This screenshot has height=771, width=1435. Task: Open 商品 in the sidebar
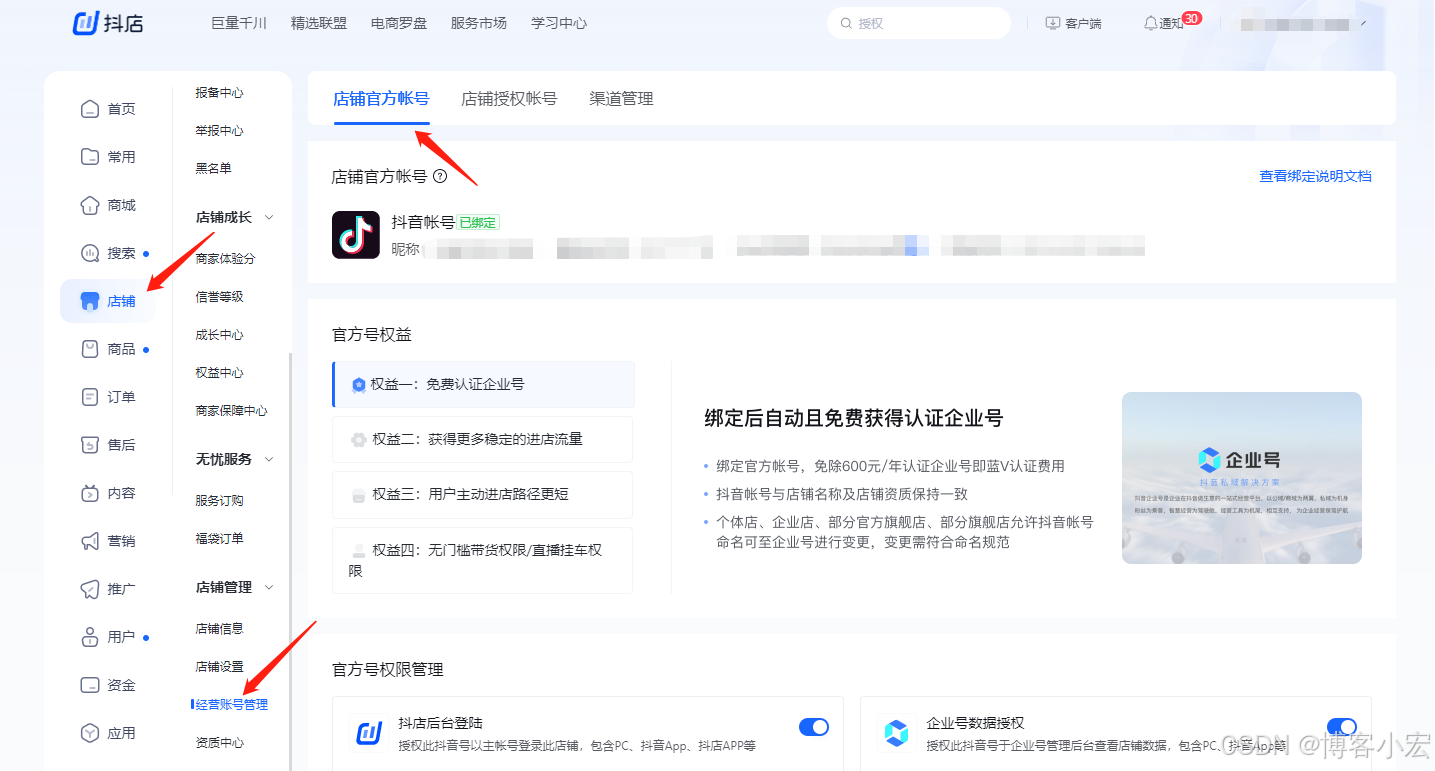click(x=108, y=349)
